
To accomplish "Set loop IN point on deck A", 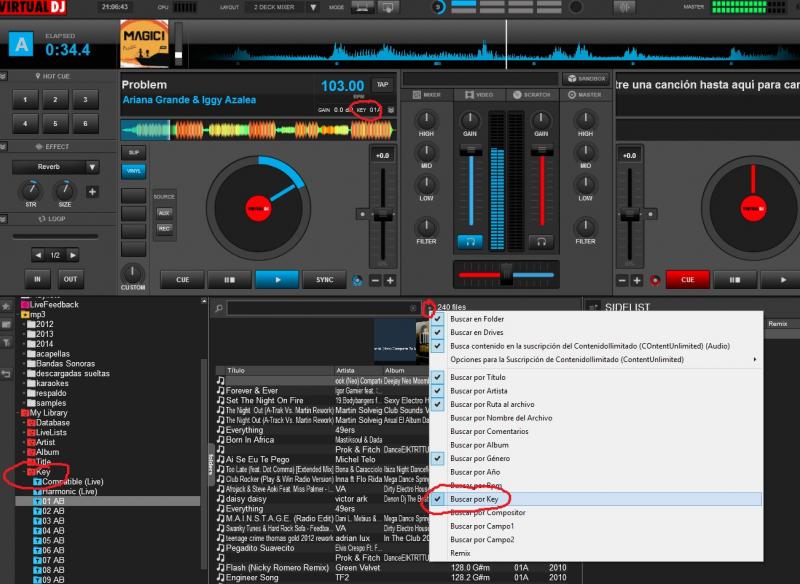I will click(x=37, y=279).
